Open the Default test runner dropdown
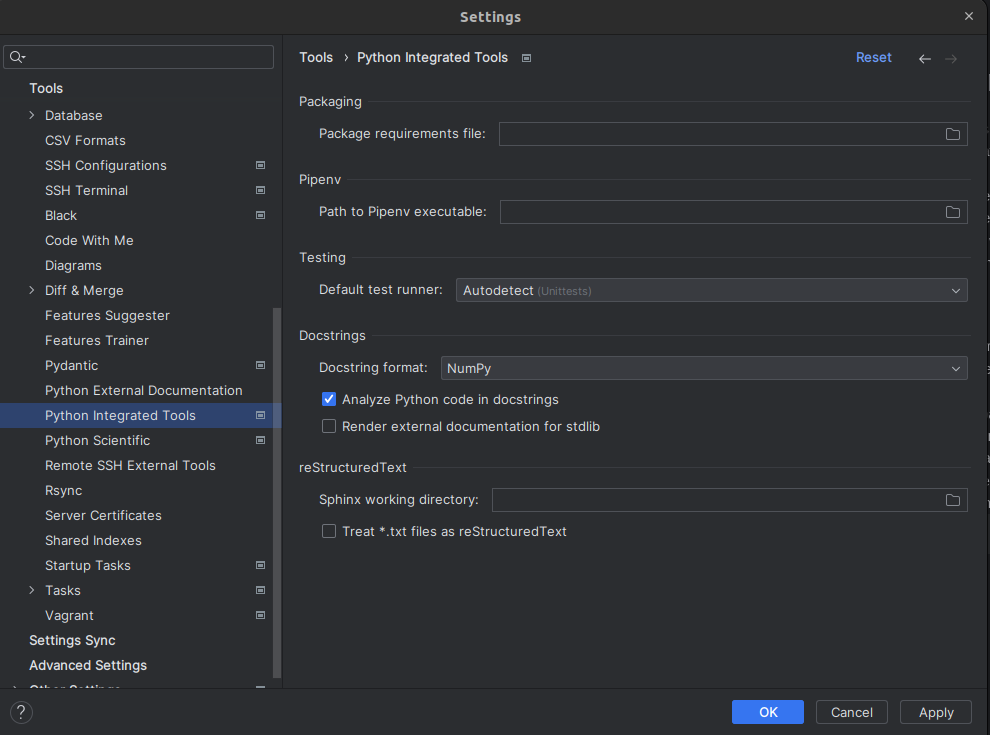 955,290
